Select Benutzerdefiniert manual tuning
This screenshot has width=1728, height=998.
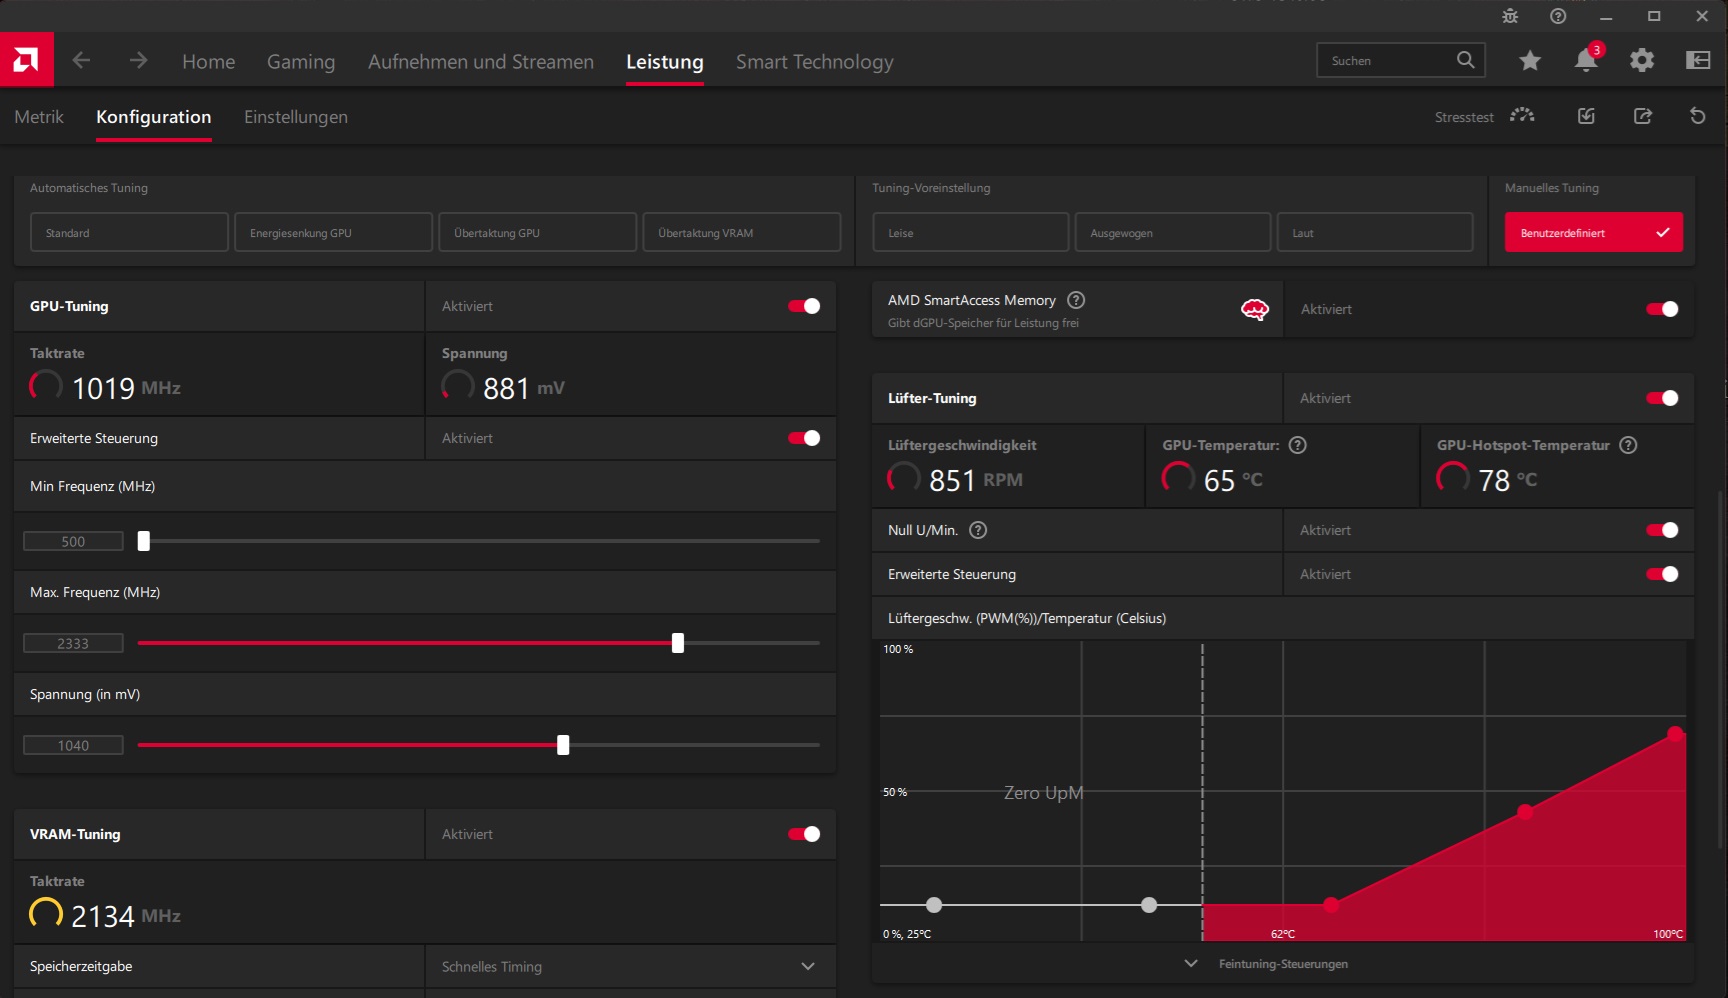[1594, 232]
